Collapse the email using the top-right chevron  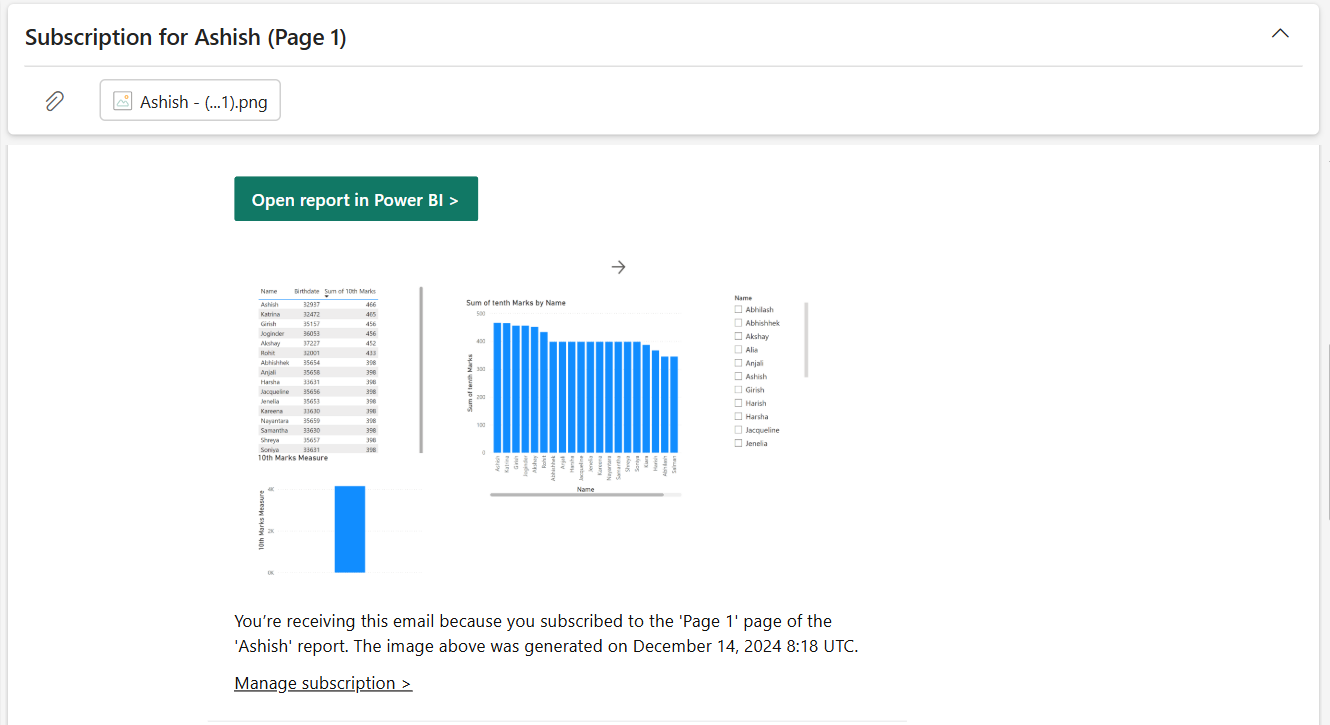point(1280,33)
